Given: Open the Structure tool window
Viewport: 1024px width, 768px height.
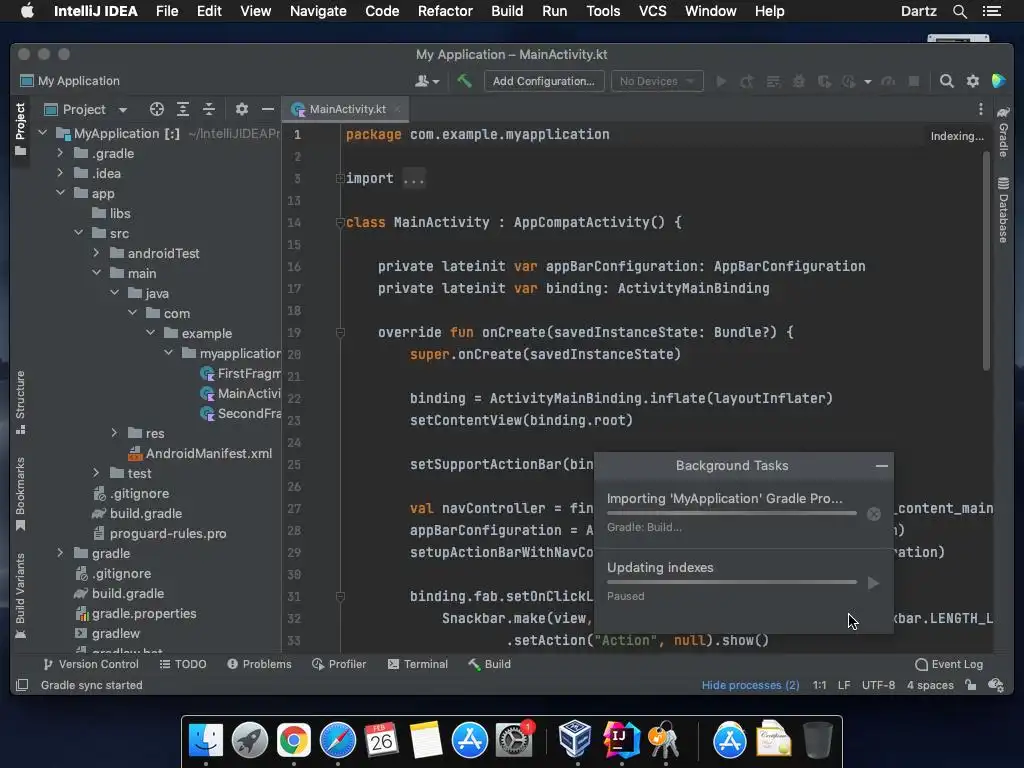Looking at the screenshot, I should click(x=20, y=402).
